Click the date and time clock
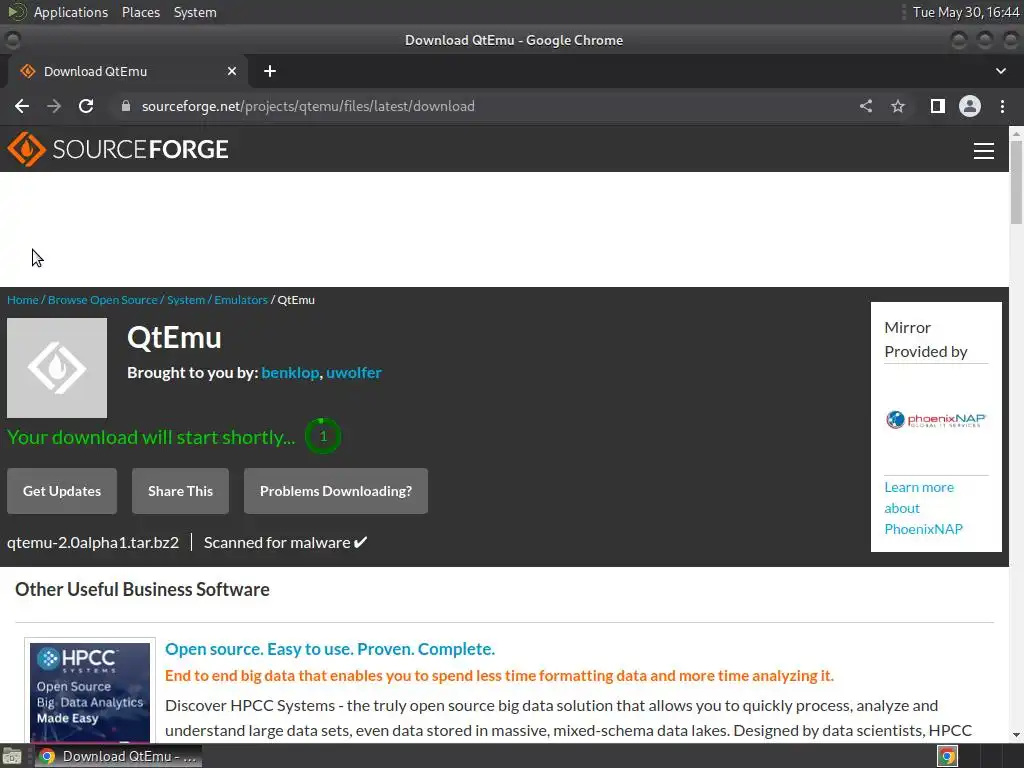Screen dimensions: 1024x768 pyautogui.click(x=966, y=12)
